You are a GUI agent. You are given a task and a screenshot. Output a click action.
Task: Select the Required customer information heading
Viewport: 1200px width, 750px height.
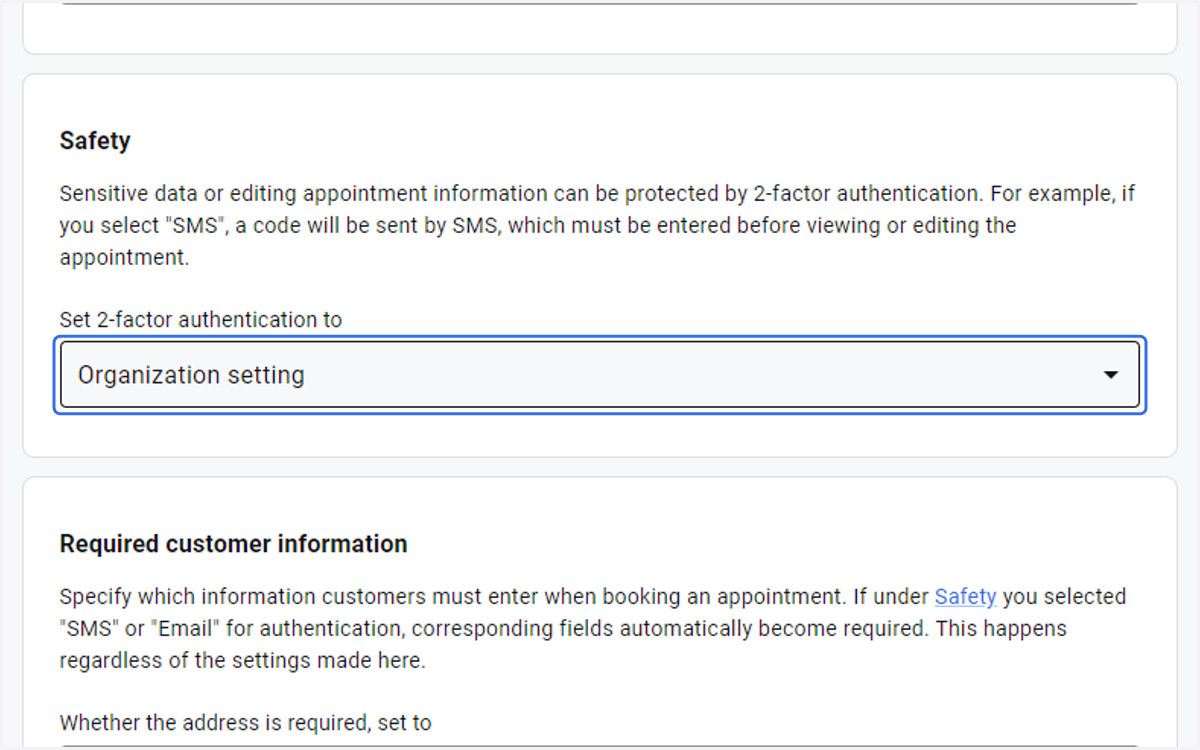(233, 544)
